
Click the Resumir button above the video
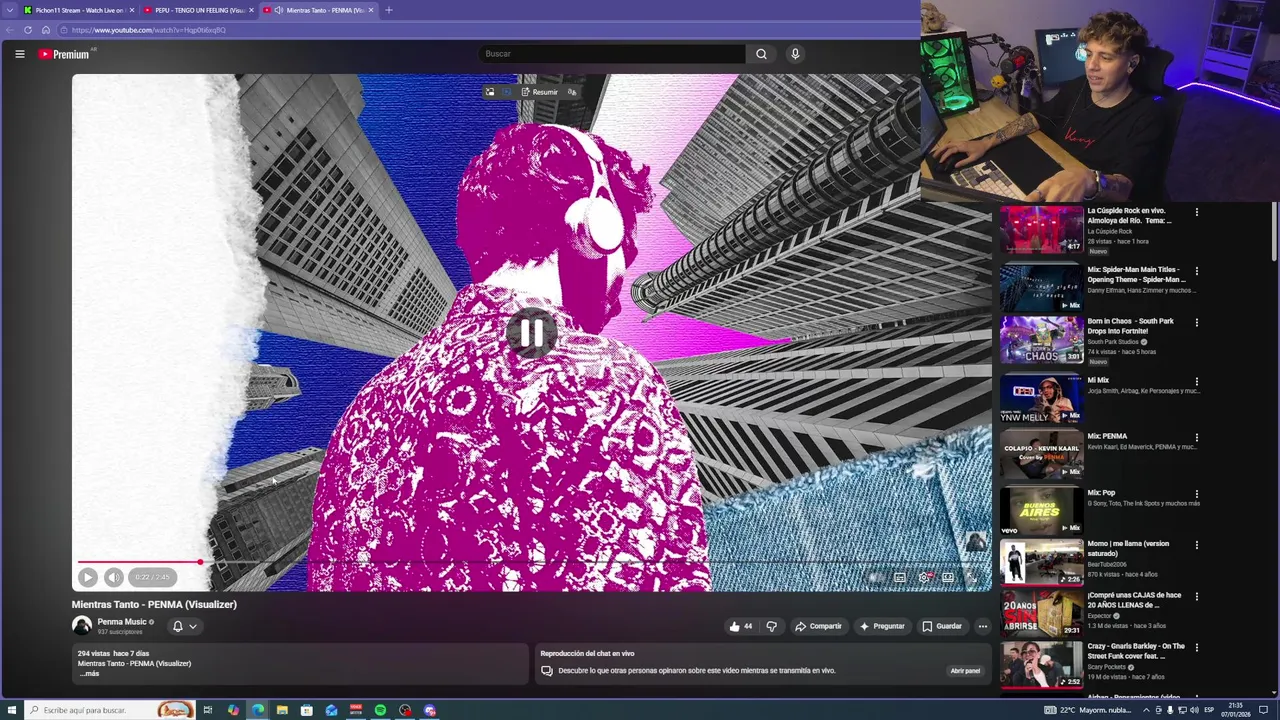pyautogui.click(x=540, y=92)
